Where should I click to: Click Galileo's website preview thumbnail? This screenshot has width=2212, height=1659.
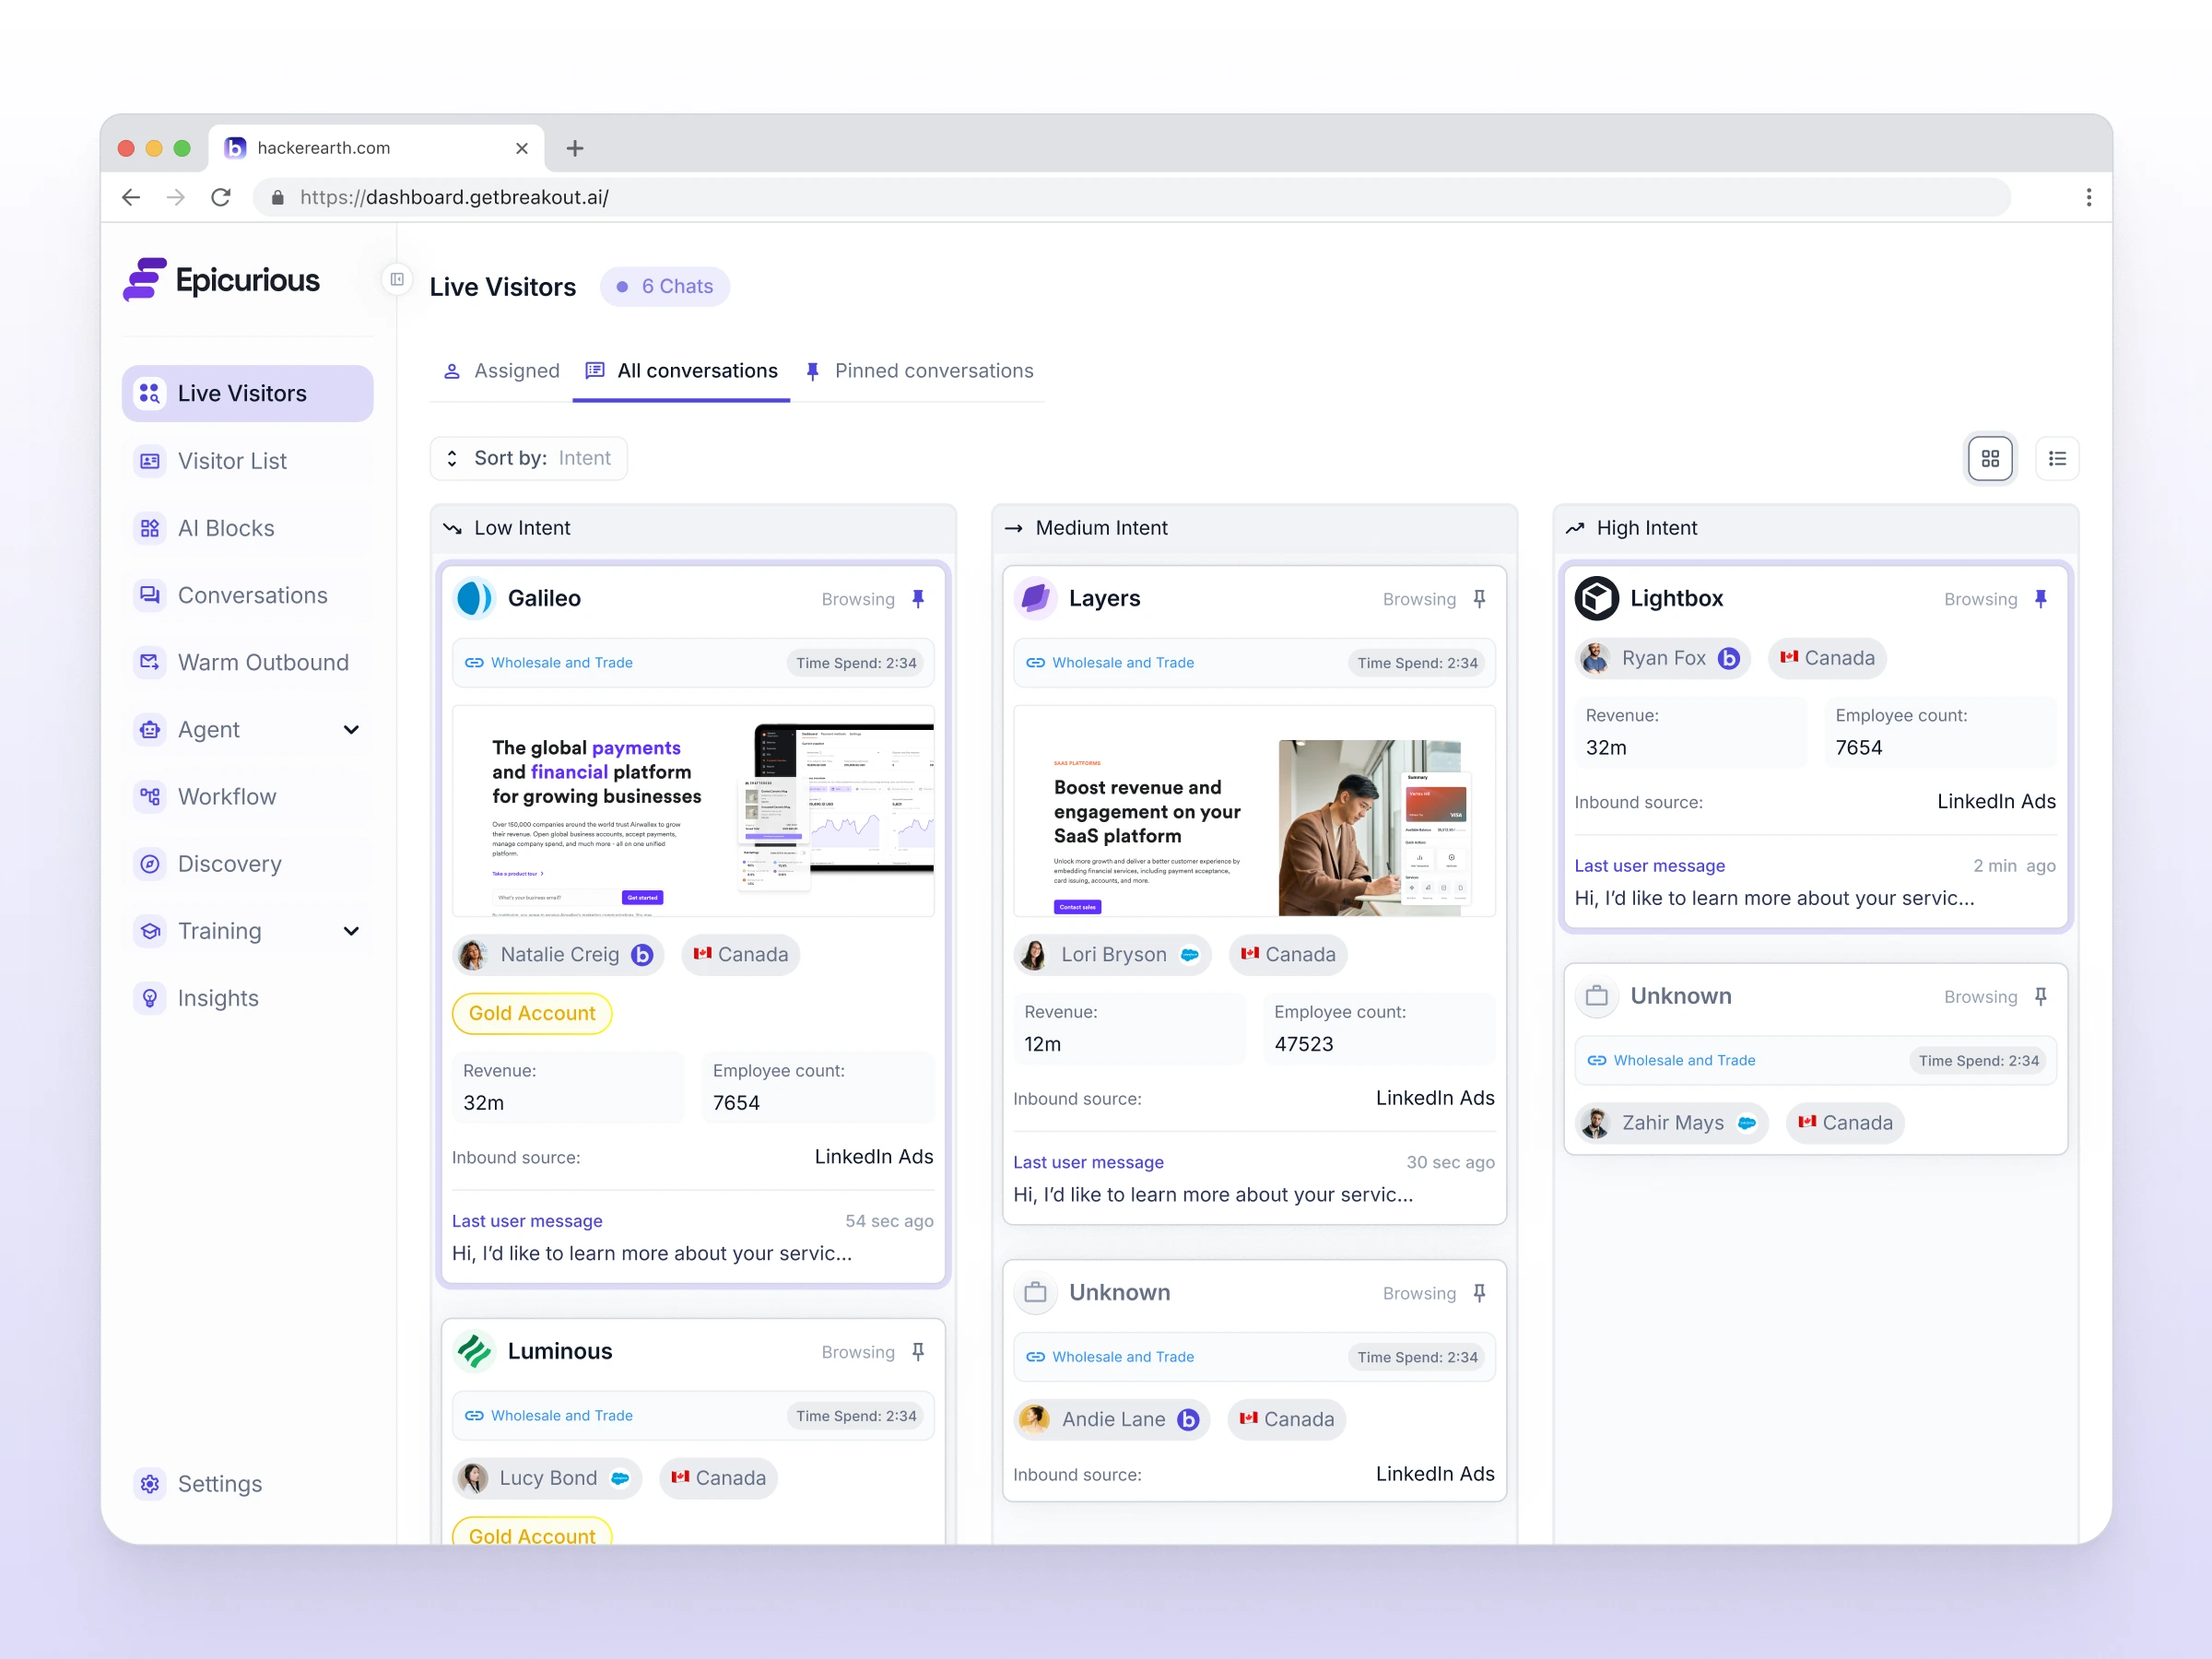693,810
